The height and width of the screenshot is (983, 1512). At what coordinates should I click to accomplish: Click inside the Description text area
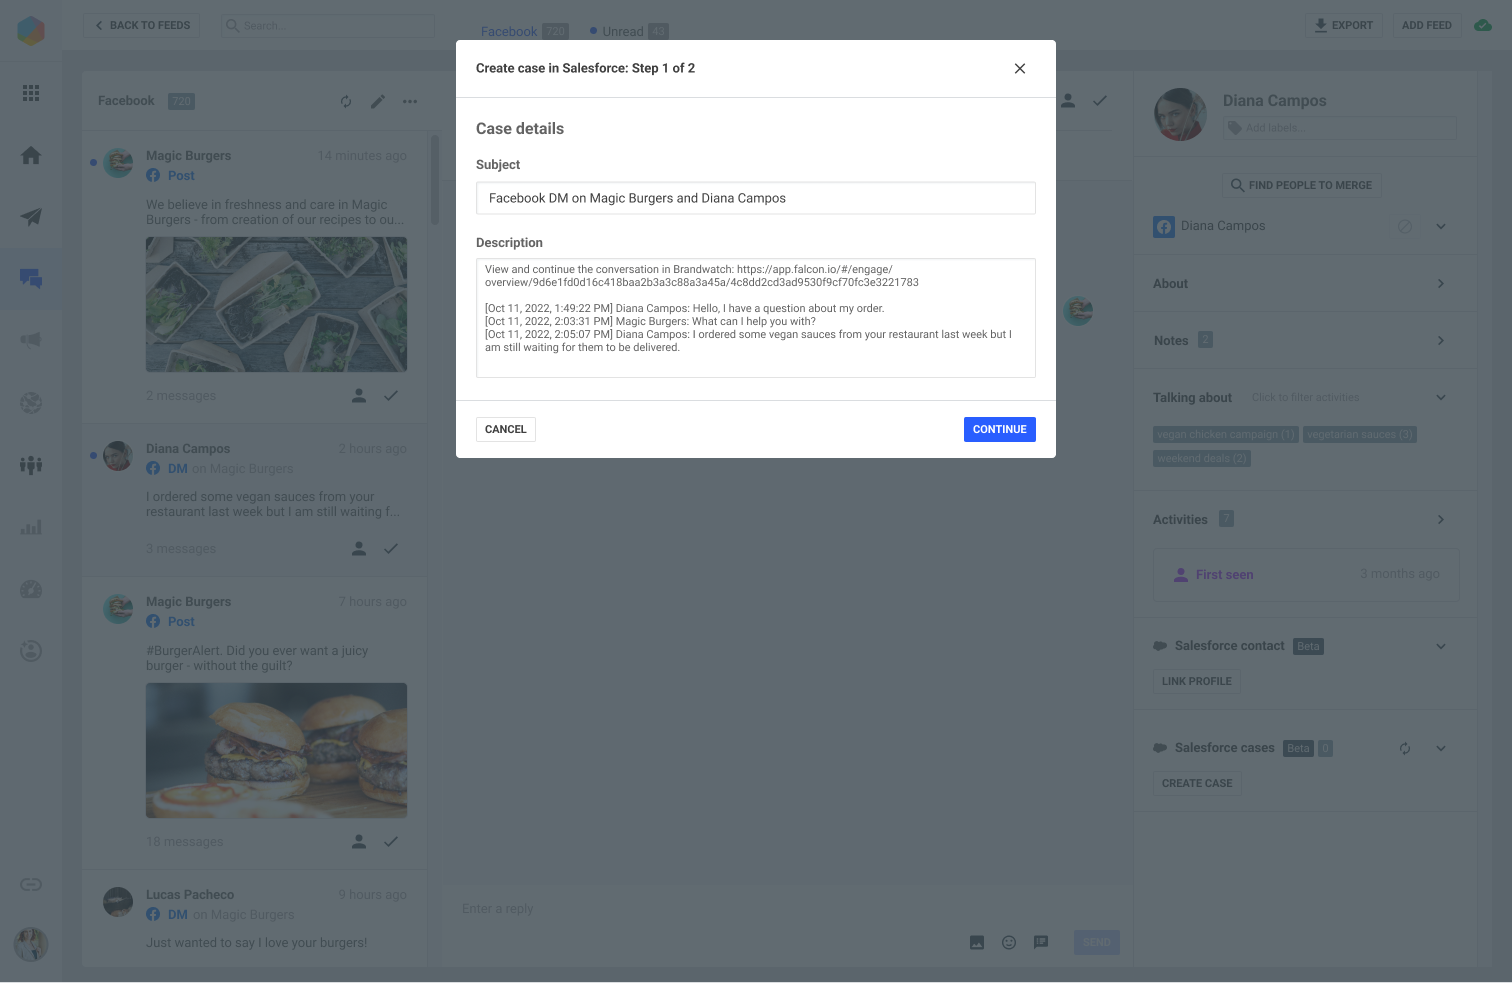[x=756, y=318]
